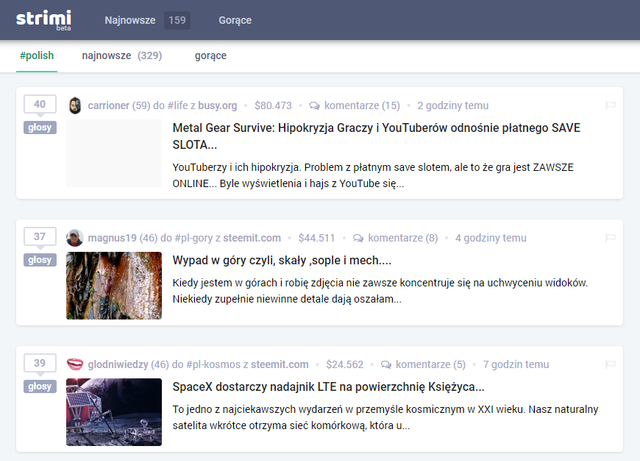Open the #pl-gory tag link
This screenshot has width=640, height=461.
point(193,238)
